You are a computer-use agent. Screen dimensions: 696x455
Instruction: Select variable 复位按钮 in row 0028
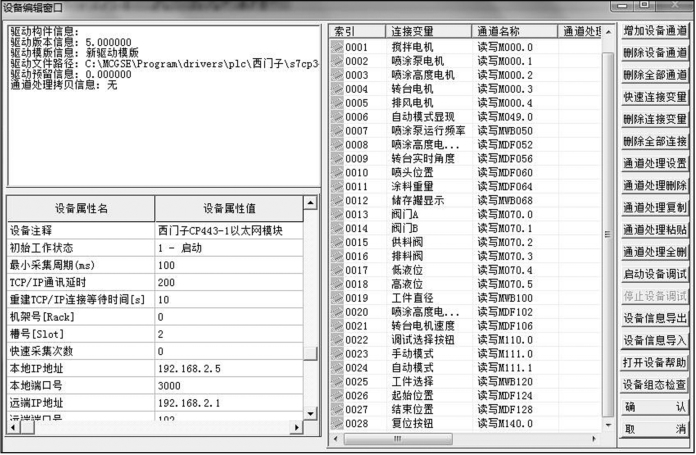pyautogui.click(x=412, y=423)
